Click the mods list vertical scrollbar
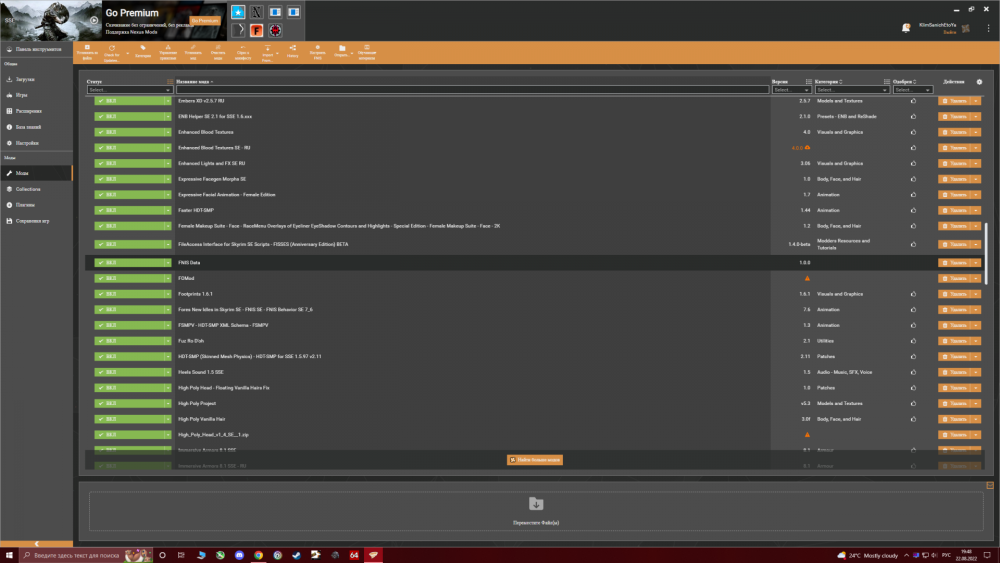 (987, 253)
